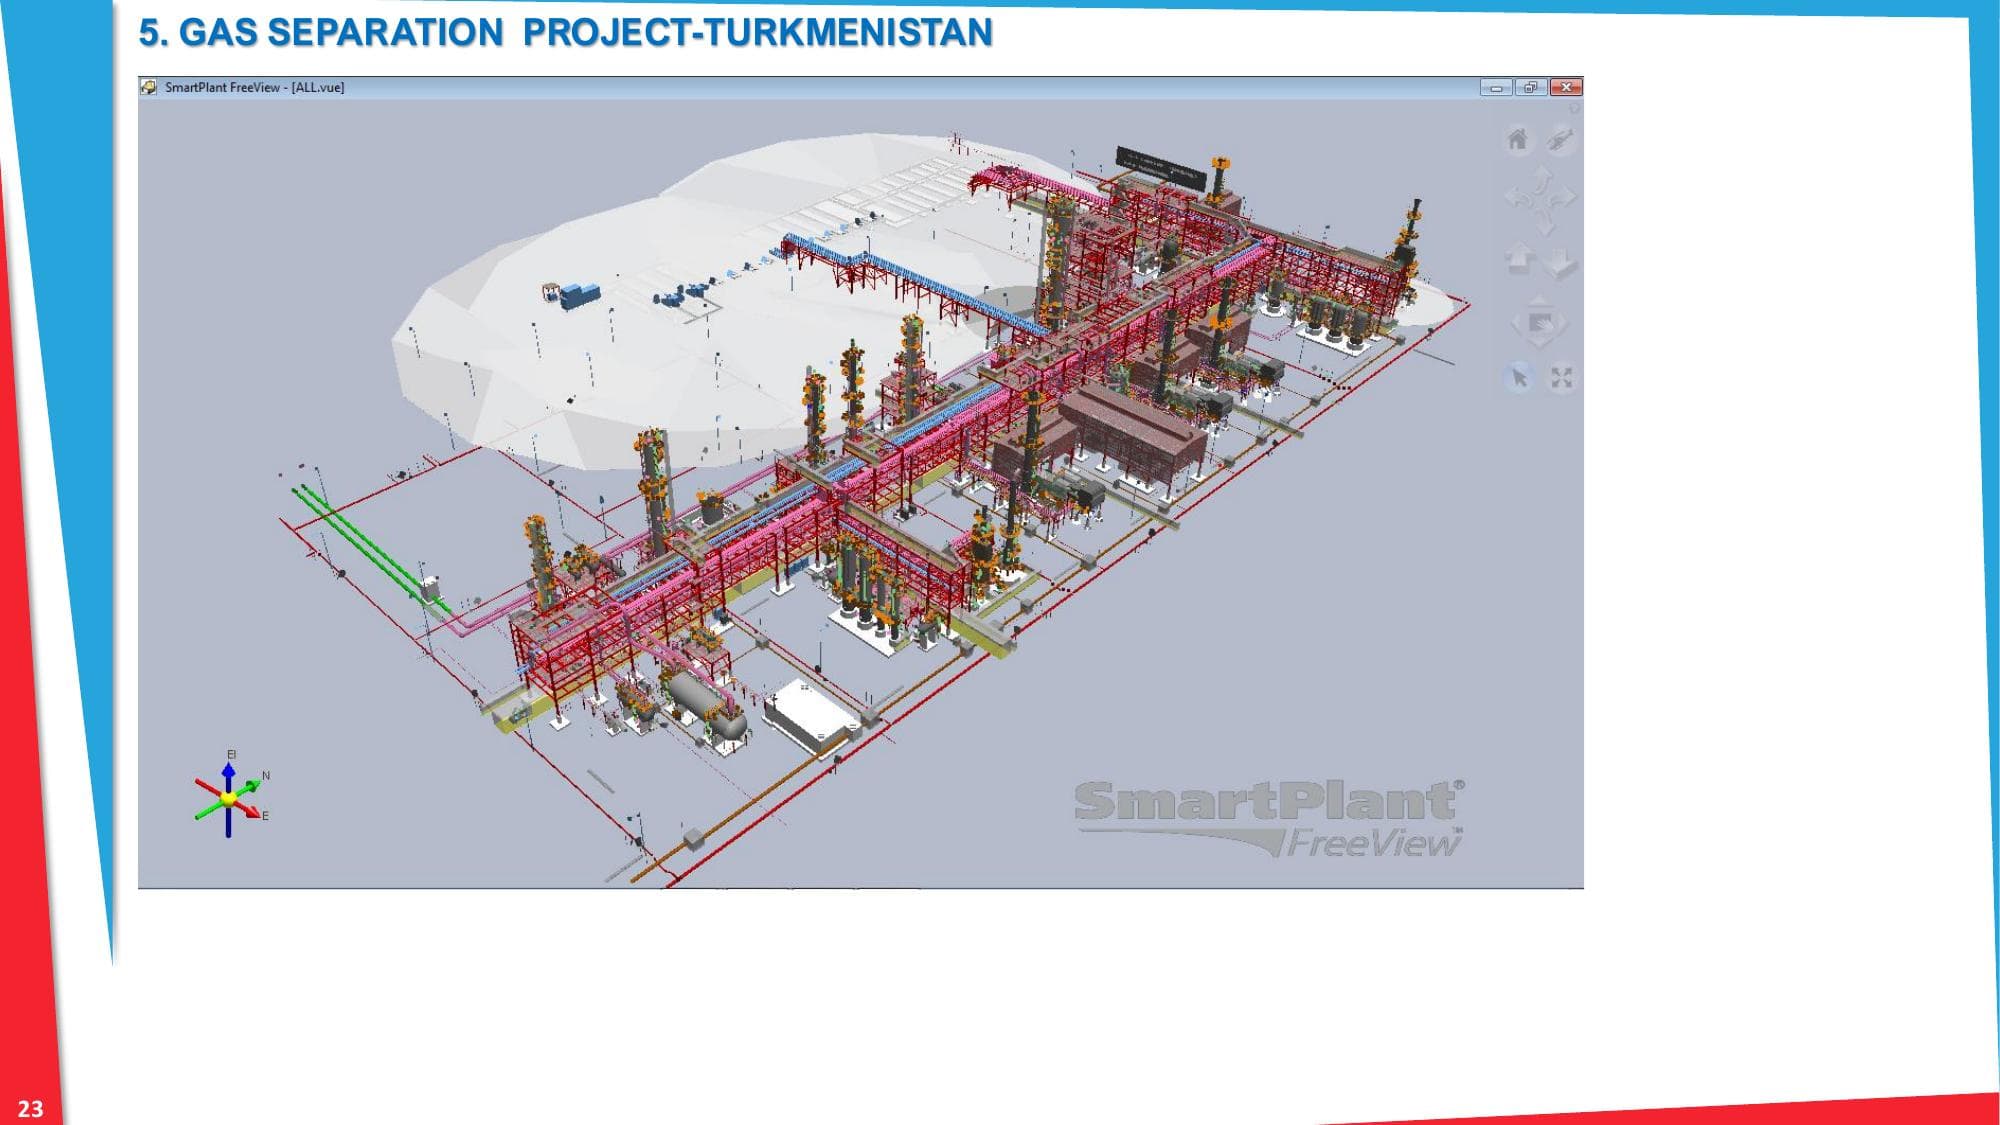Viewport: 2000px width, 1125px height.
Task: Click the SmartPlant FreeView app icon in the title bar
Action: [x=149, y=87]
